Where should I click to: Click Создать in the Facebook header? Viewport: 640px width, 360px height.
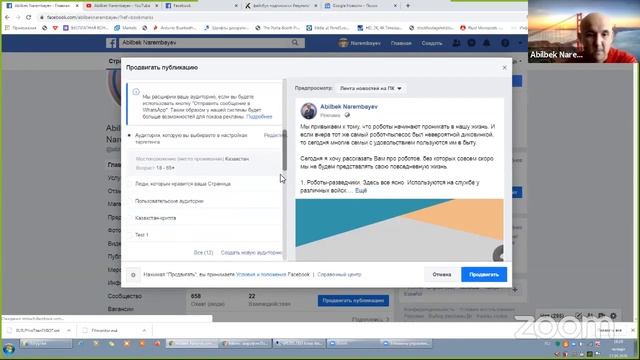[432, 43]
